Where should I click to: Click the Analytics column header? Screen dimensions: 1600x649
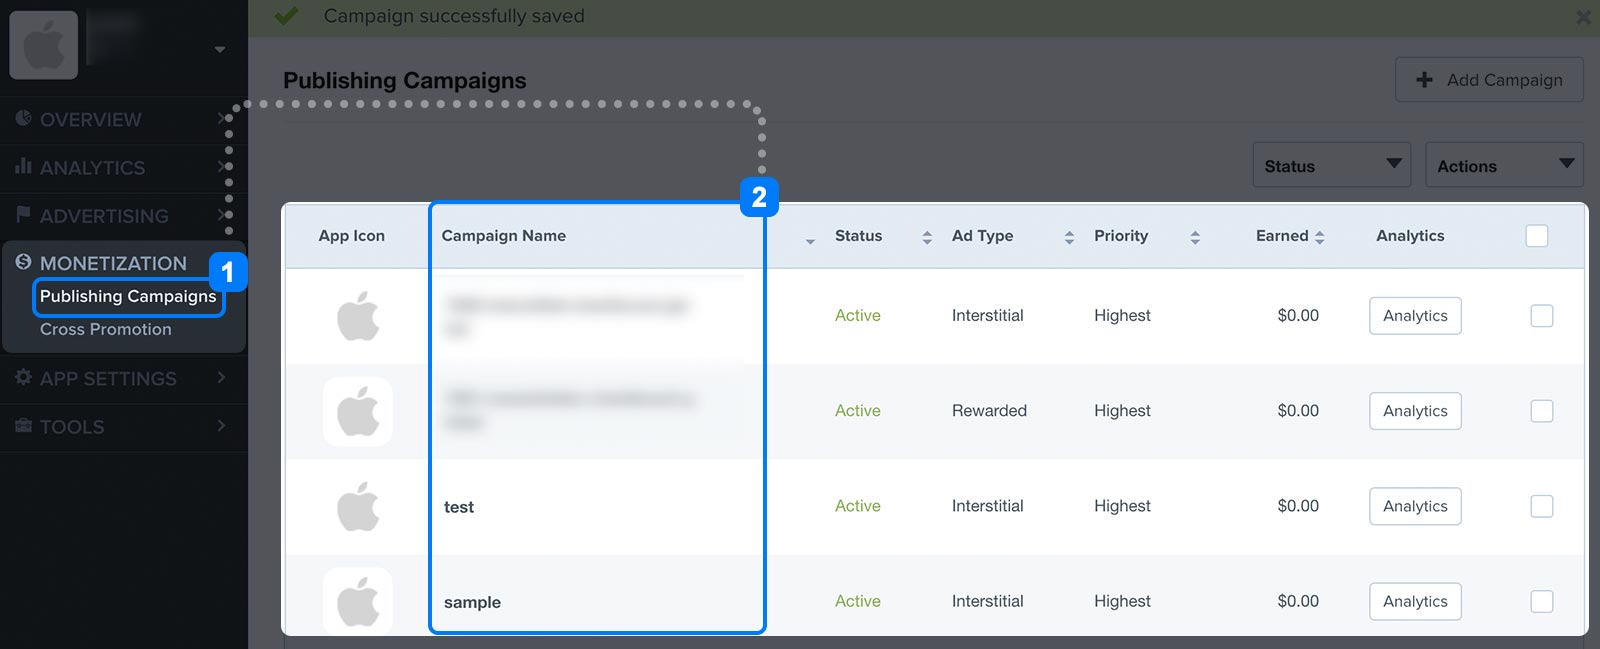[x=1410, y=236]
